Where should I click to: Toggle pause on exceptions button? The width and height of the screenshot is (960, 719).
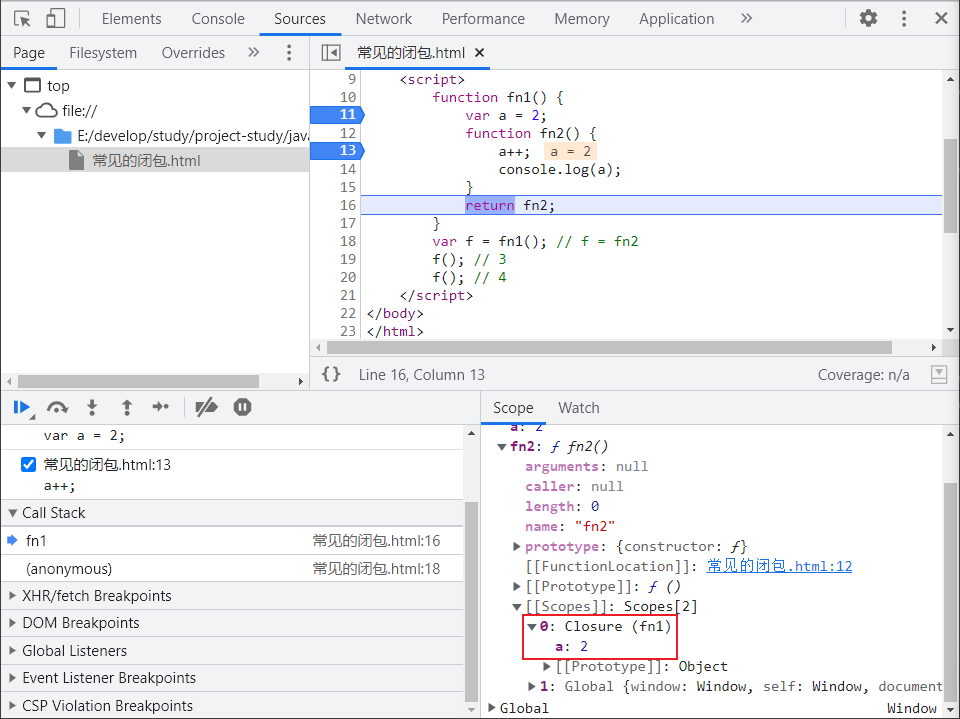tap(242, 407)
